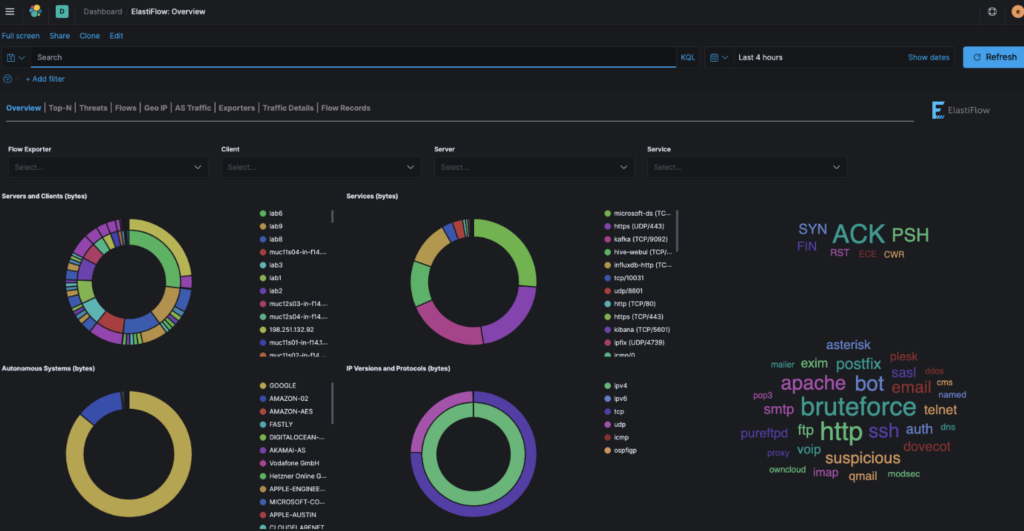This screenshot has width=1024, height=531.
Task: Enter Full screen mode
Action: (20, 36)
